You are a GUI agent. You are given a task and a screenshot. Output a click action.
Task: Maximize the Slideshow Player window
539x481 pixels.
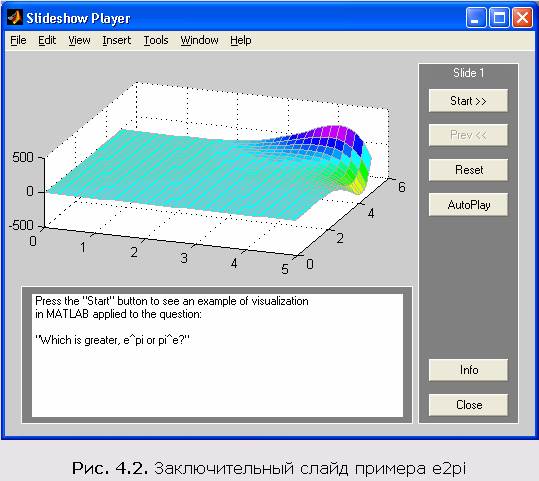[499, 17]
